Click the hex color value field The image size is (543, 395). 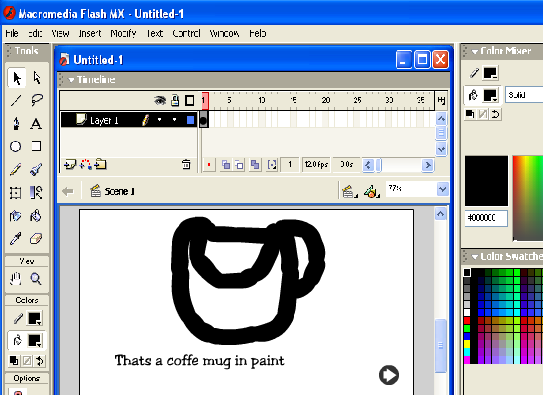486,218
